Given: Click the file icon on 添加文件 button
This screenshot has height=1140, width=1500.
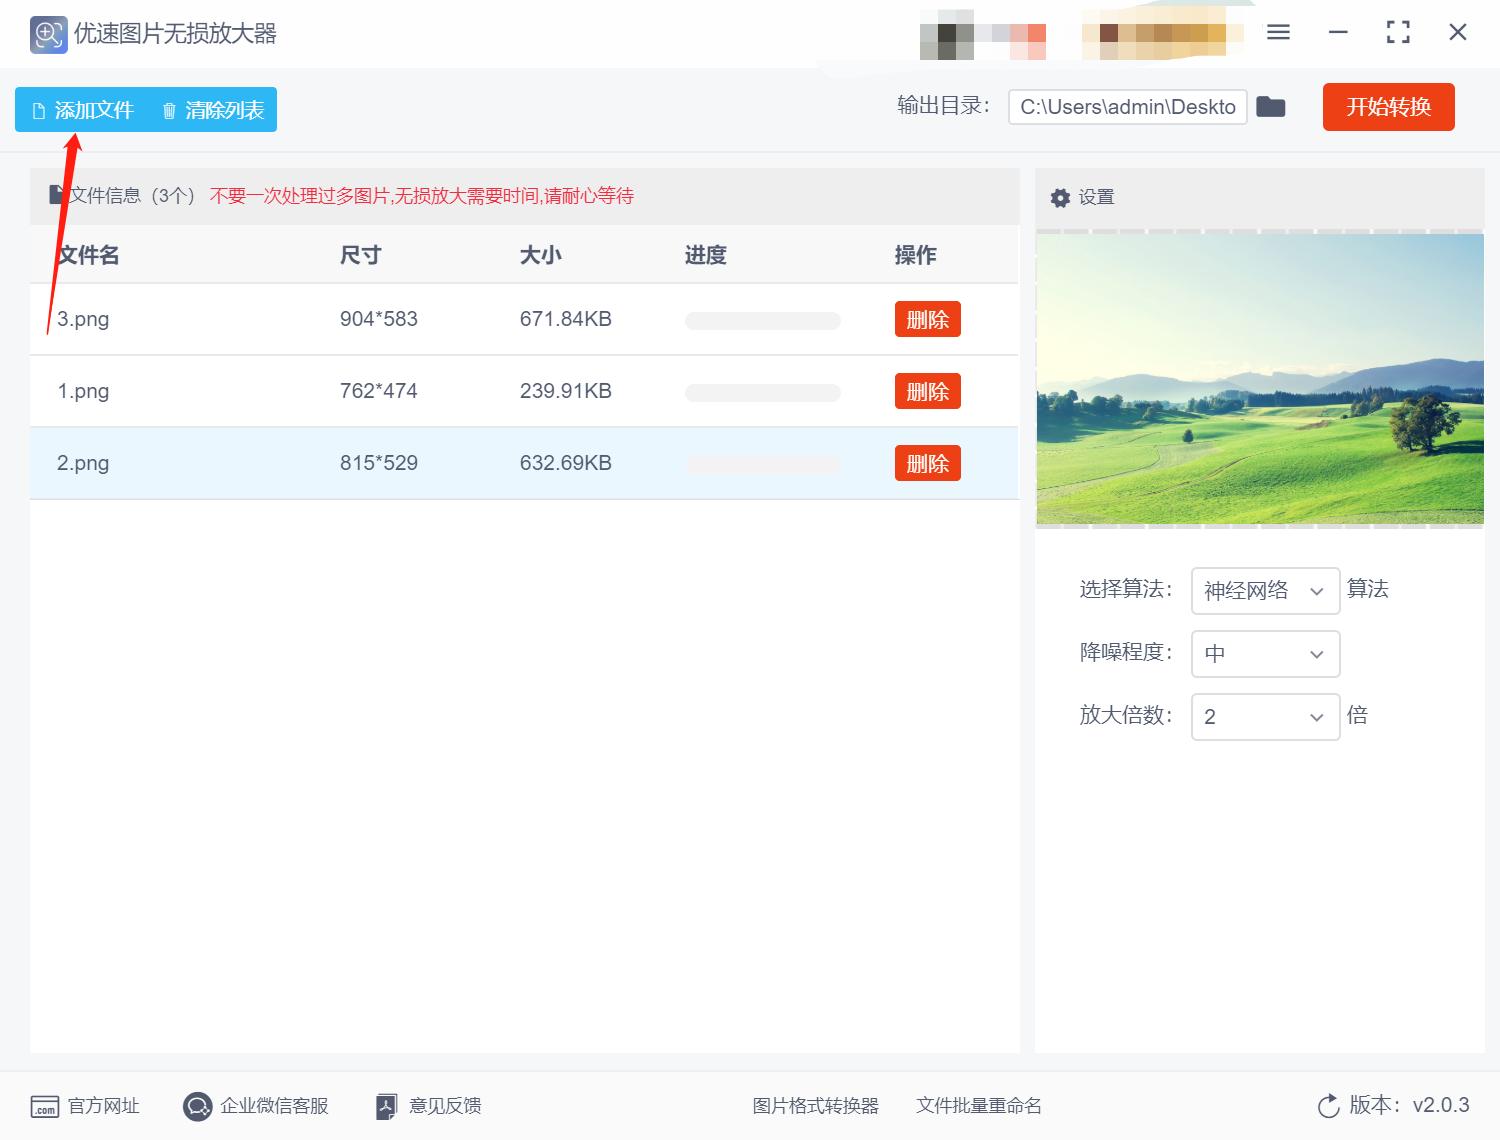Looking at the screenshot, I should coord(39,110).
